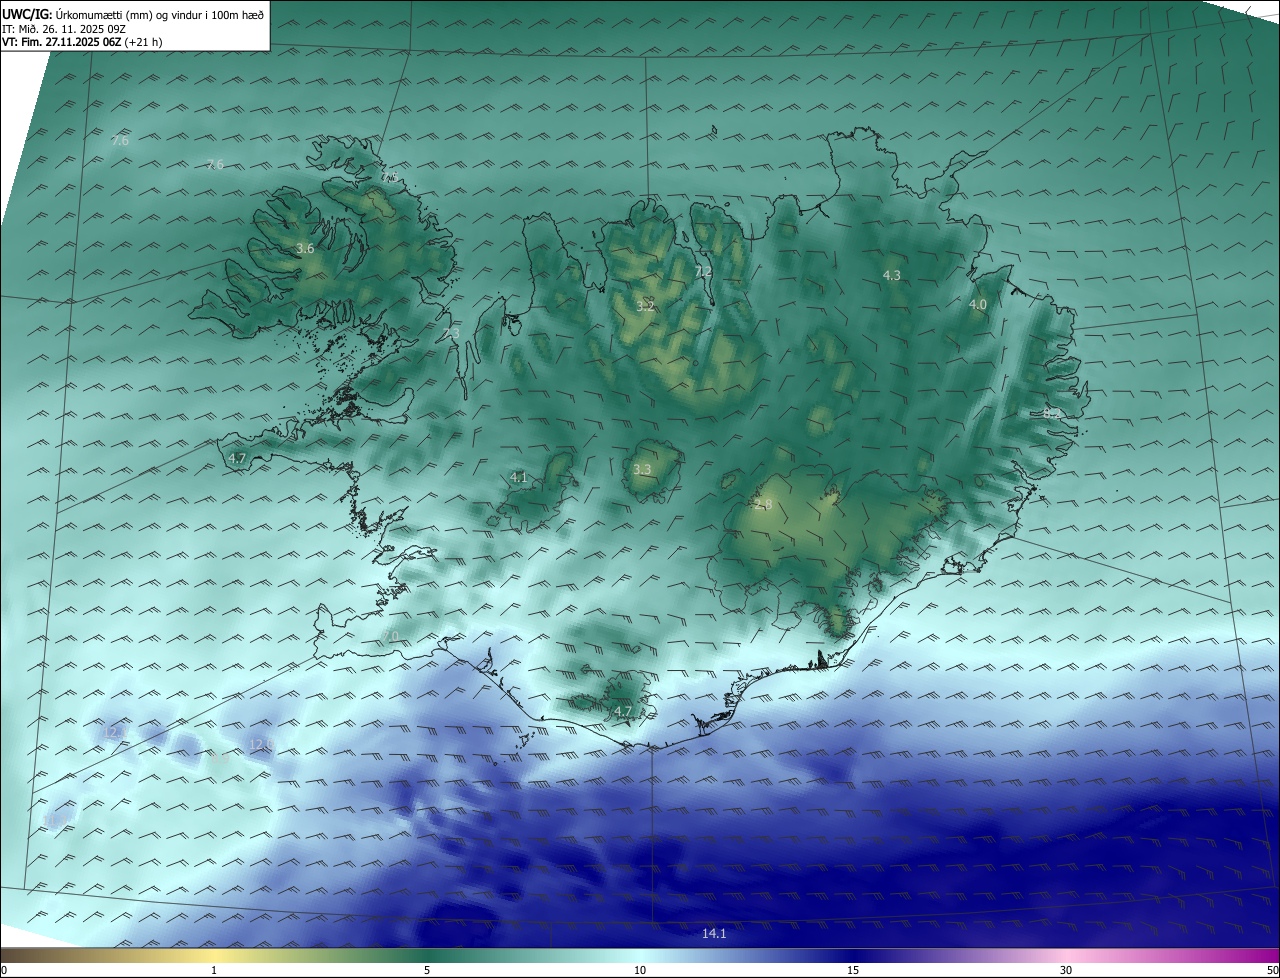Screen dimensions: 1280x978
Task: Click the '(+21 h)' forecast lead time
Action: click(x=144, y=42)
